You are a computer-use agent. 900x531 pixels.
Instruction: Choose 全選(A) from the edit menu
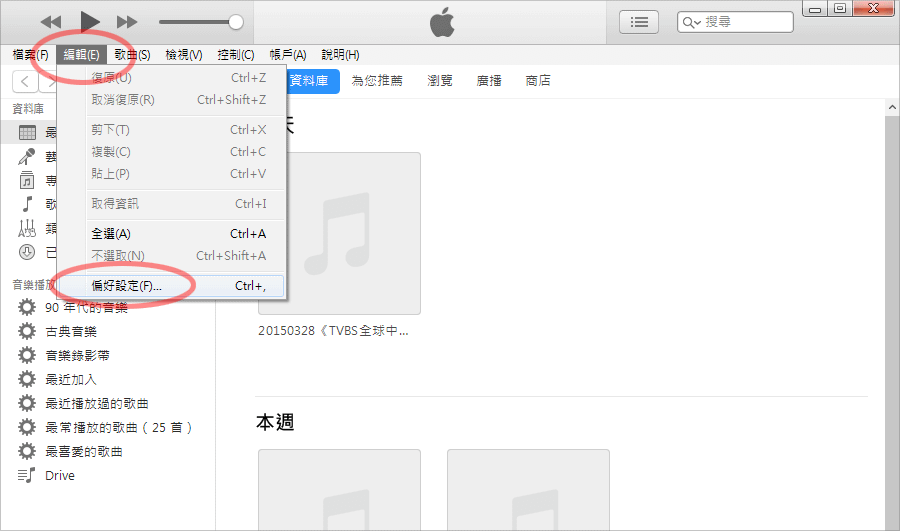(x=171, y=234)
